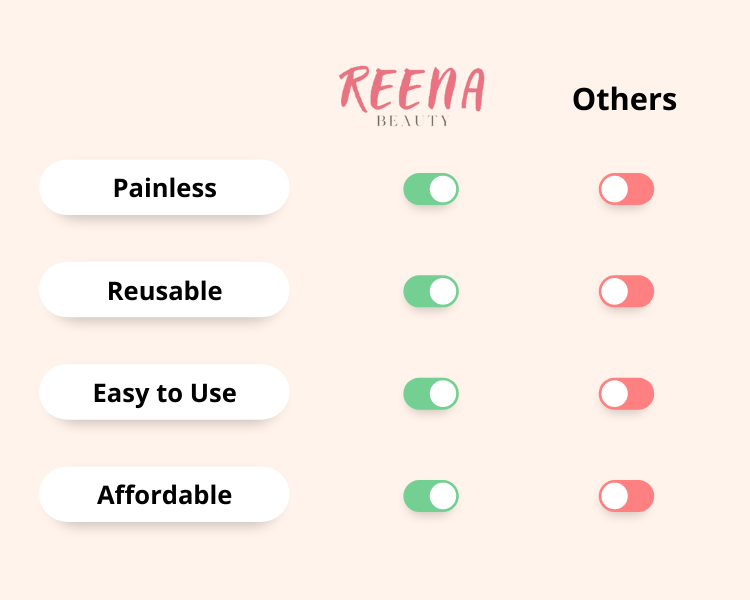This screenshot has height=600, width=750.
Task: Click the Easy to Use label
Action: (164, 393)
